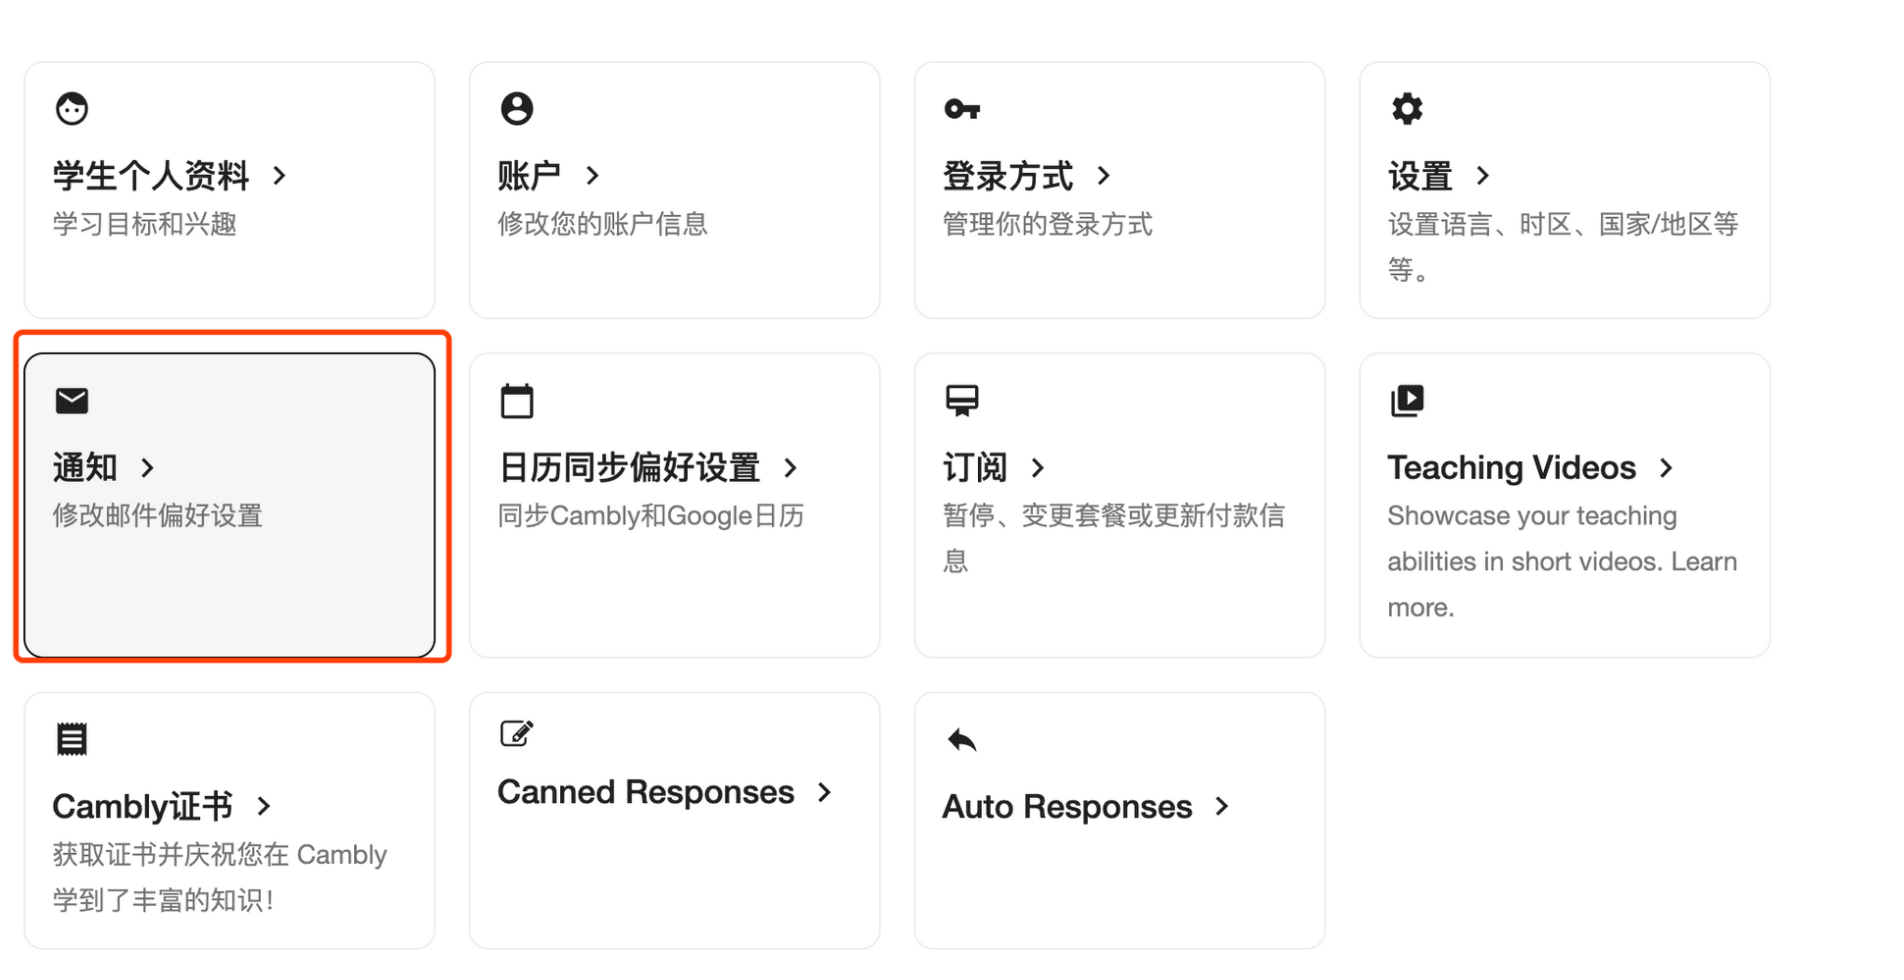Select the key icon for 登录方式
Screen dimensions: 1904x980
click(x=961, y=107)
